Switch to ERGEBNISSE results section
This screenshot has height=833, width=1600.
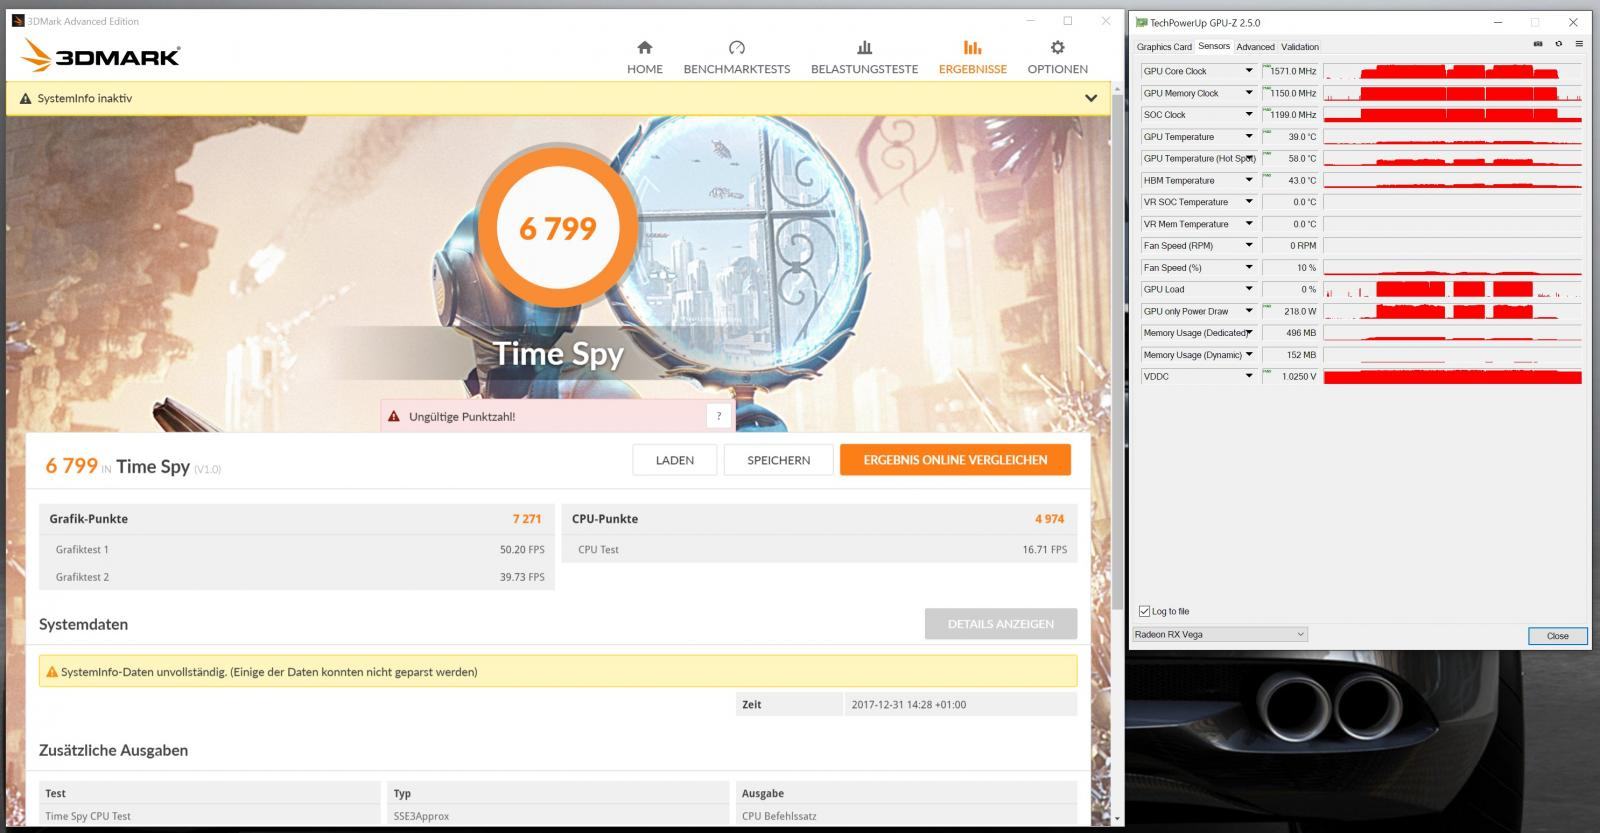972,57
